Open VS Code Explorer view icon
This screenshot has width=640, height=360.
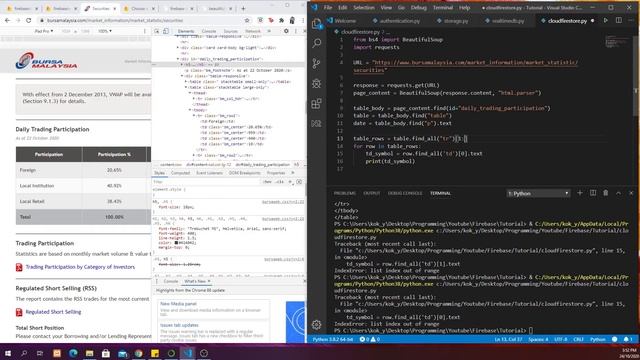pos(316,24)
